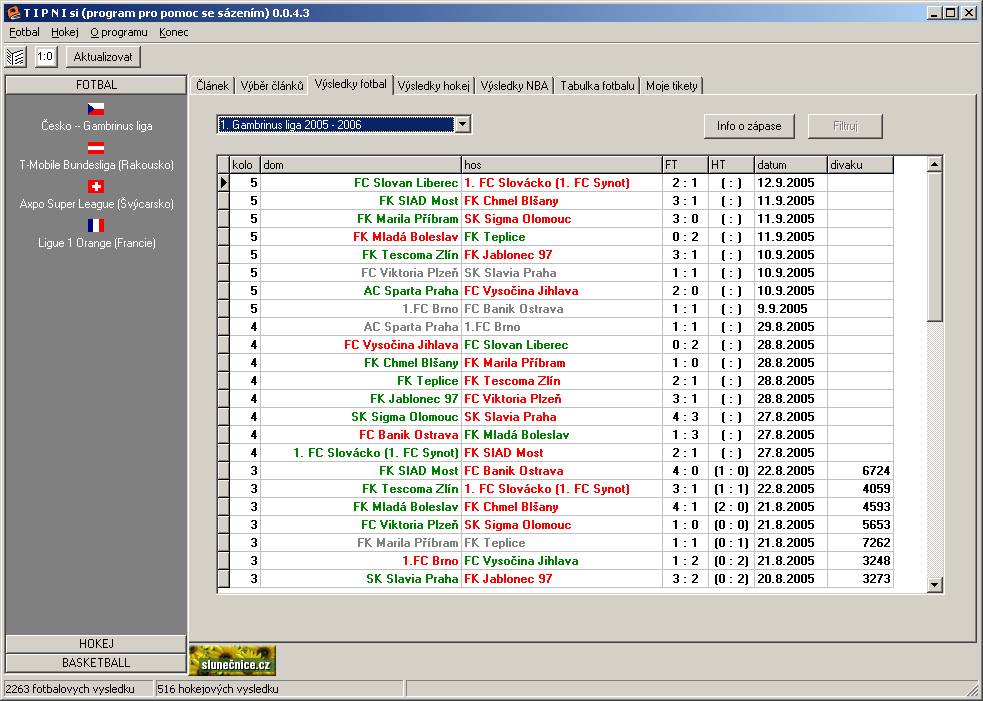Click the FT column header
The height and width of the screenshot is (701, 983).
pos(685,165)
